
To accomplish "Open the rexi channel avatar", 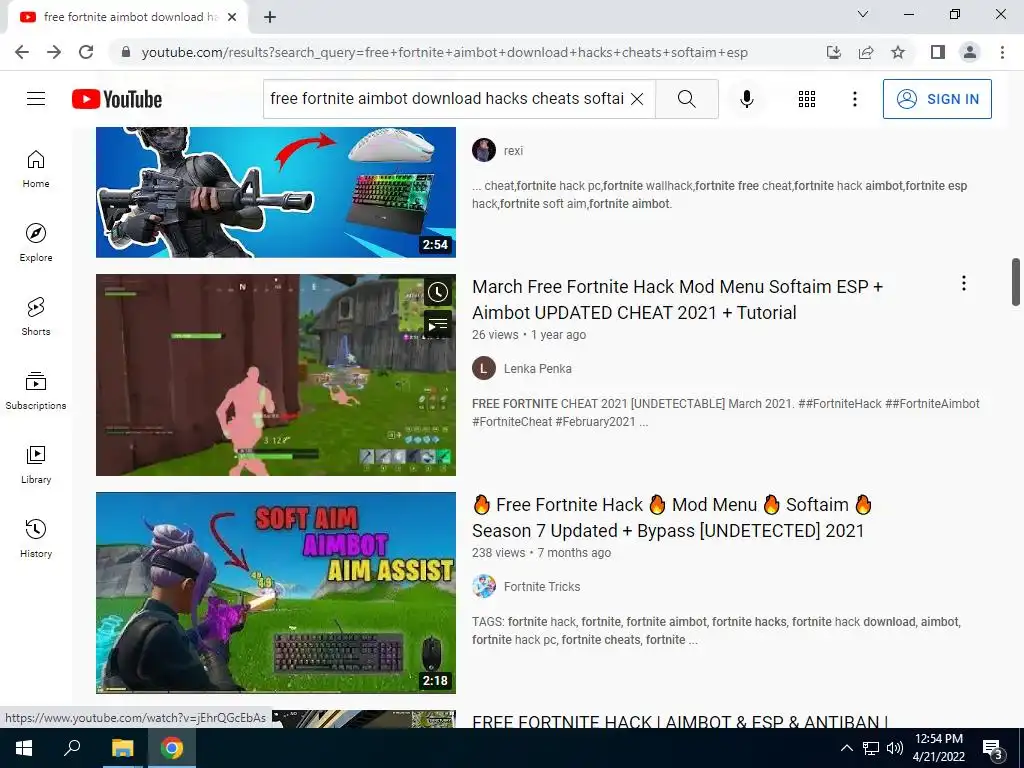I will pos(484,150).
